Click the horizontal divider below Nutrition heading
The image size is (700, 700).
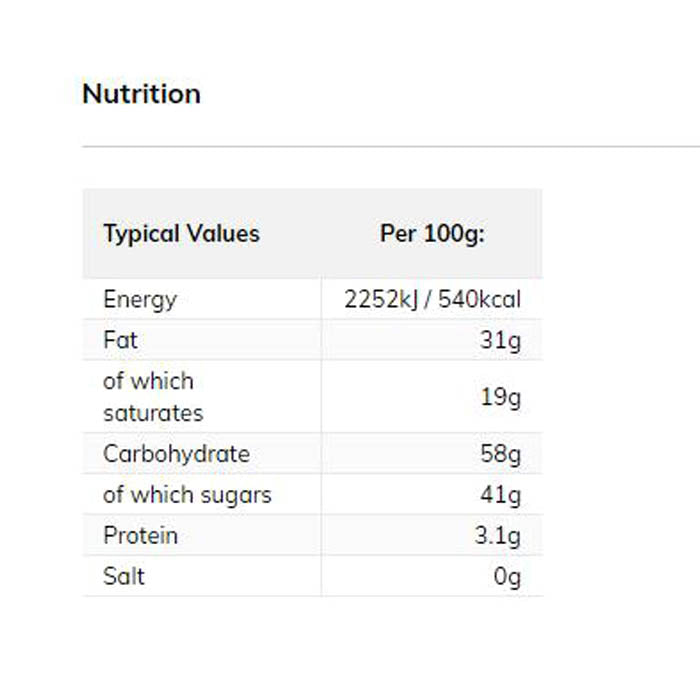coord(390,146)
